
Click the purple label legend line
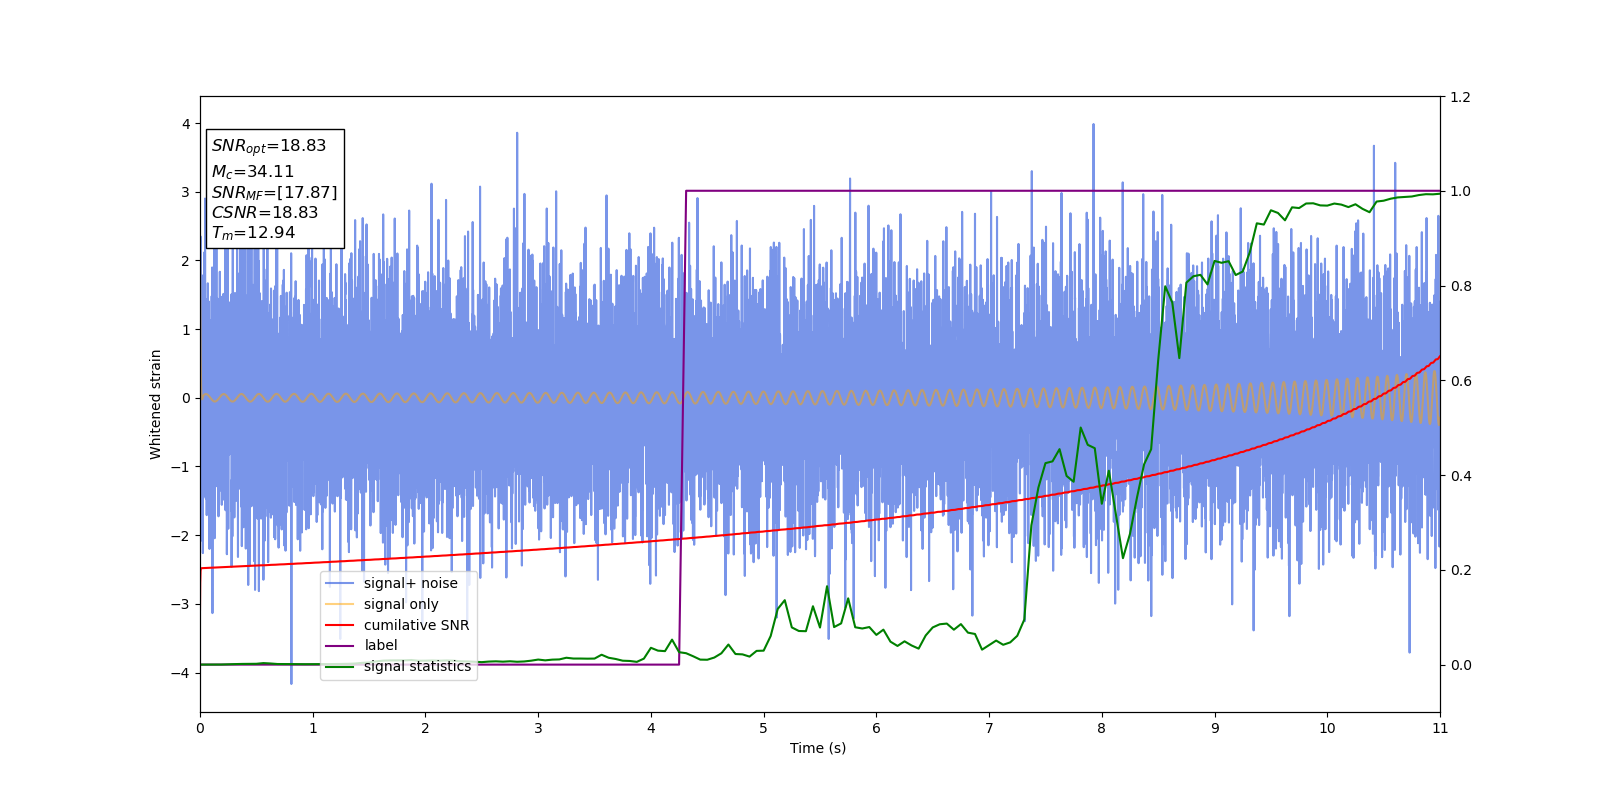(x=340, y=645)
